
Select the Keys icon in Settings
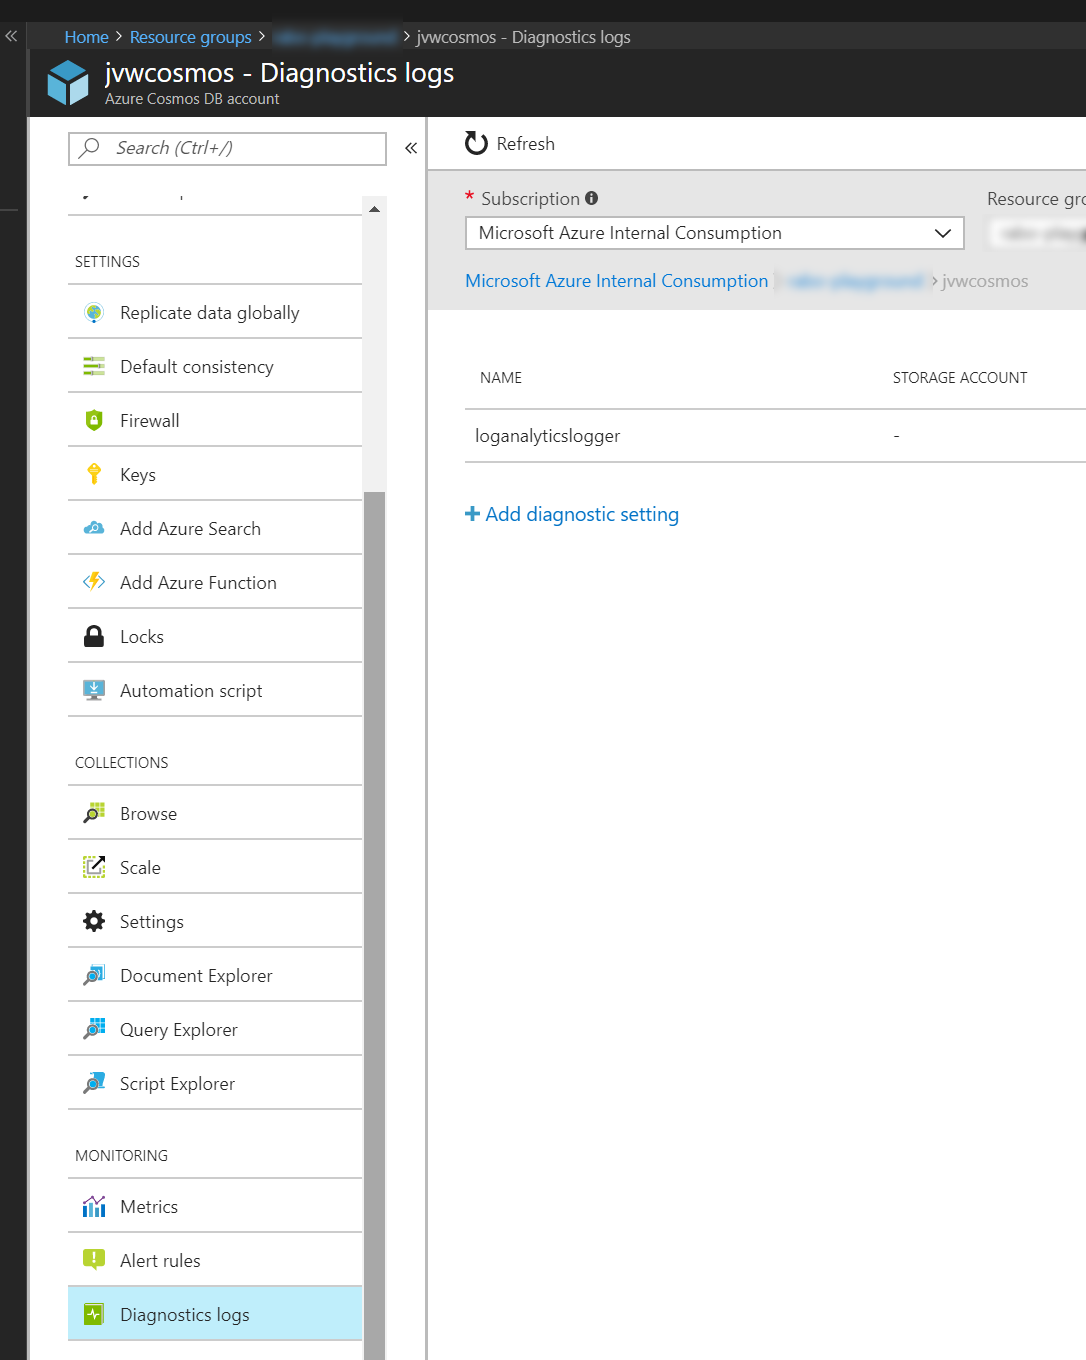point(93,474)
